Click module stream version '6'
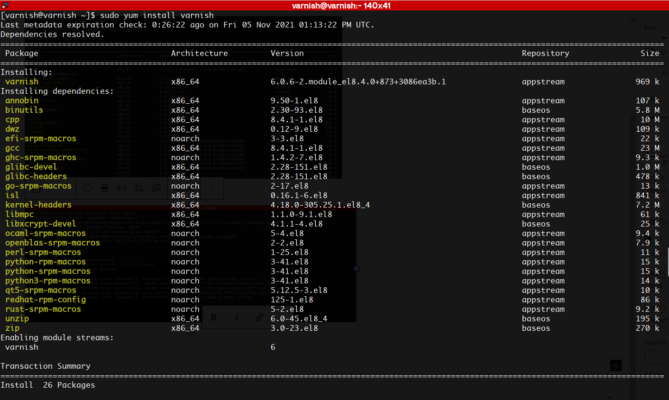Screen dimensions: 669x400 (x=273, y=347)
